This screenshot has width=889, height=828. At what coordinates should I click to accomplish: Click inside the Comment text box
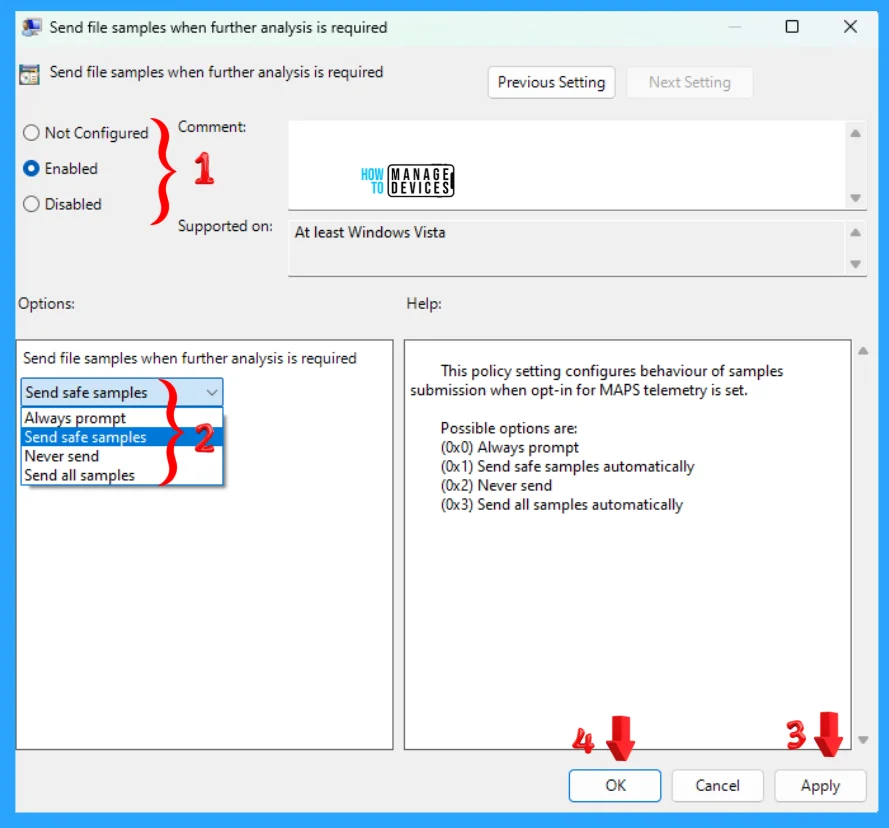click(567, 165)
